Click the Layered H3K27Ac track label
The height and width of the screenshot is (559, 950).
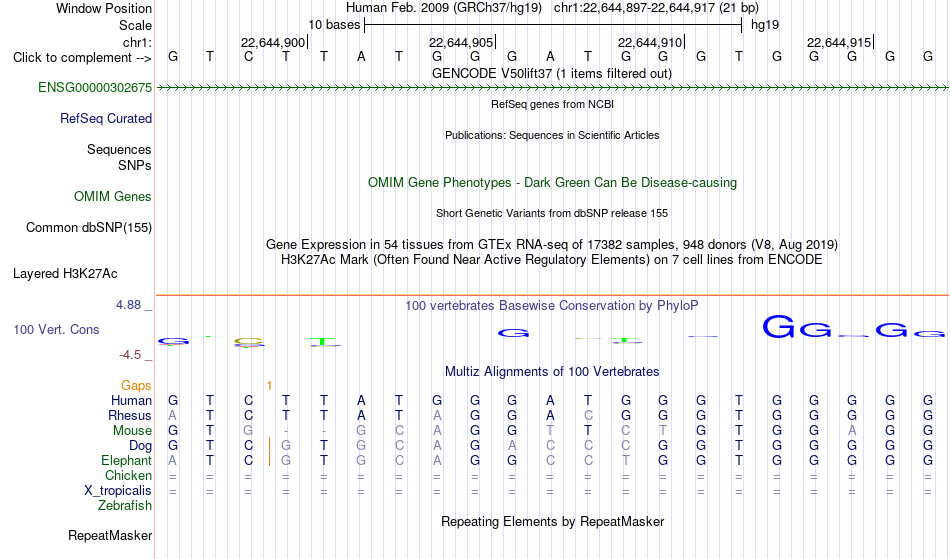point(65,273)
